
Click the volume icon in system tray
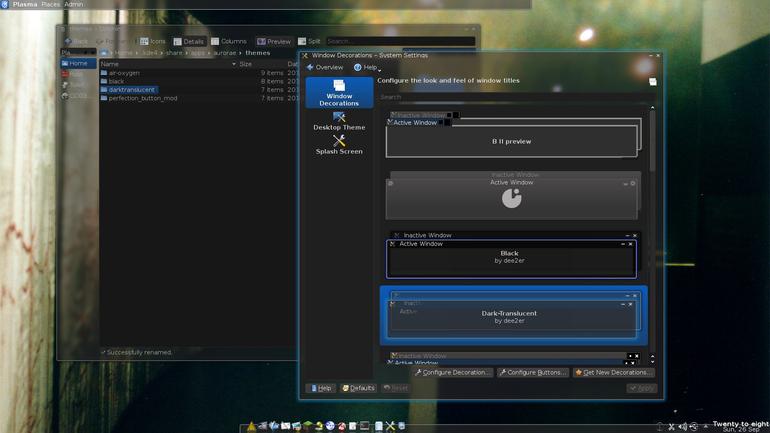pyautogui.click(x=683, y=427)
